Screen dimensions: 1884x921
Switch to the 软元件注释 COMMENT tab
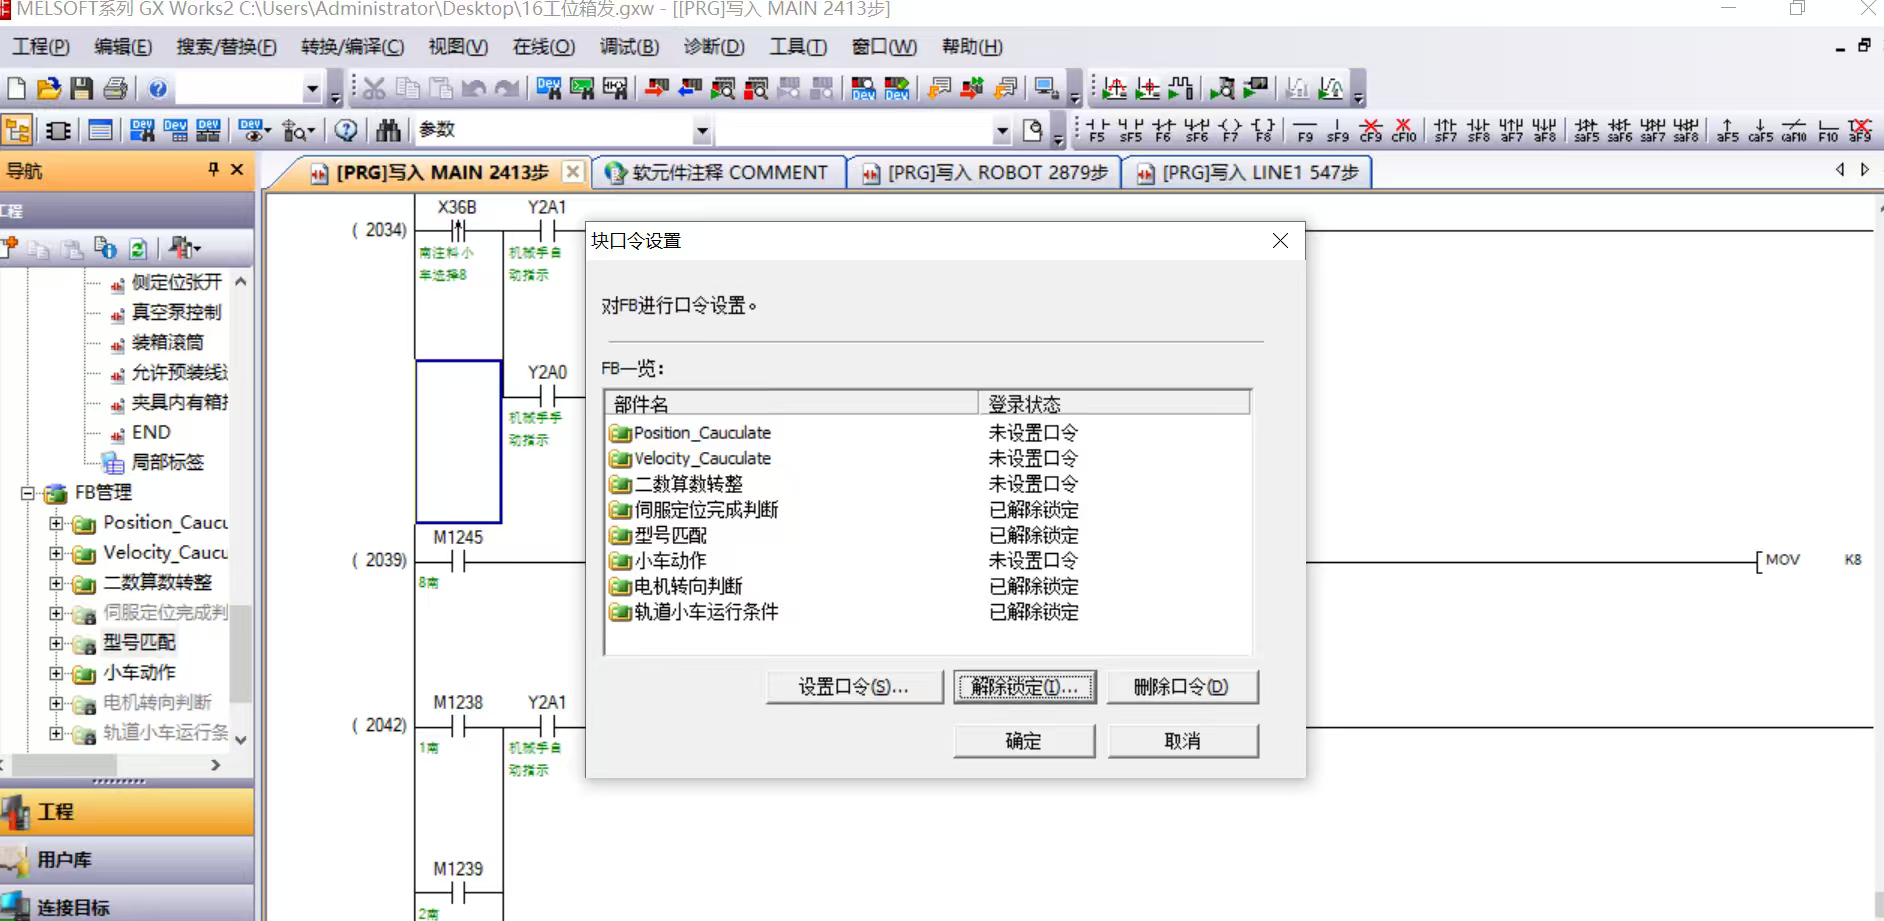point(718,173)
